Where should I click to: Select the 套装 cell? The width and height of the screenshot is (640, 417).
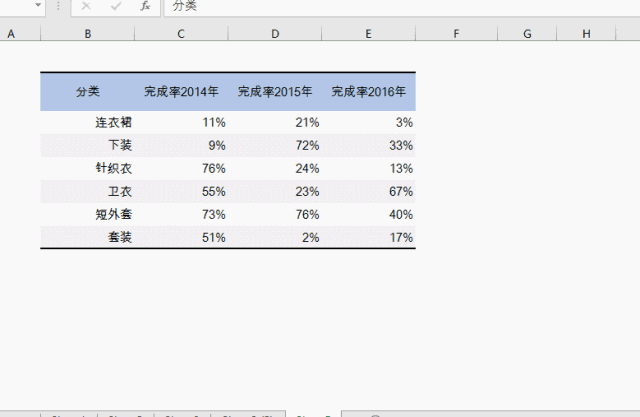(87, 237)
